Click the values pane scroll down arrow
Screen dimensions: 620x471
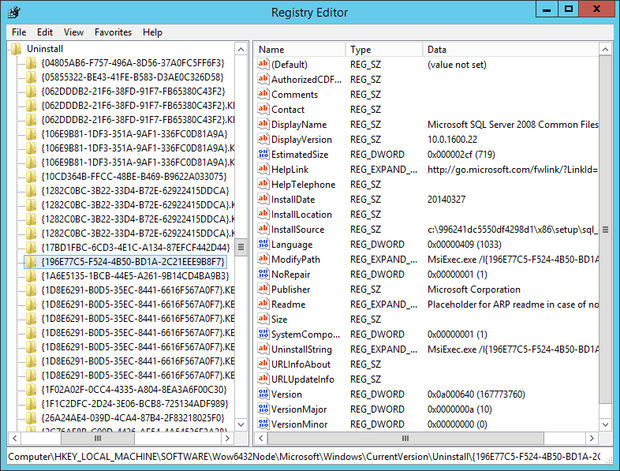(x=605, y=424)
